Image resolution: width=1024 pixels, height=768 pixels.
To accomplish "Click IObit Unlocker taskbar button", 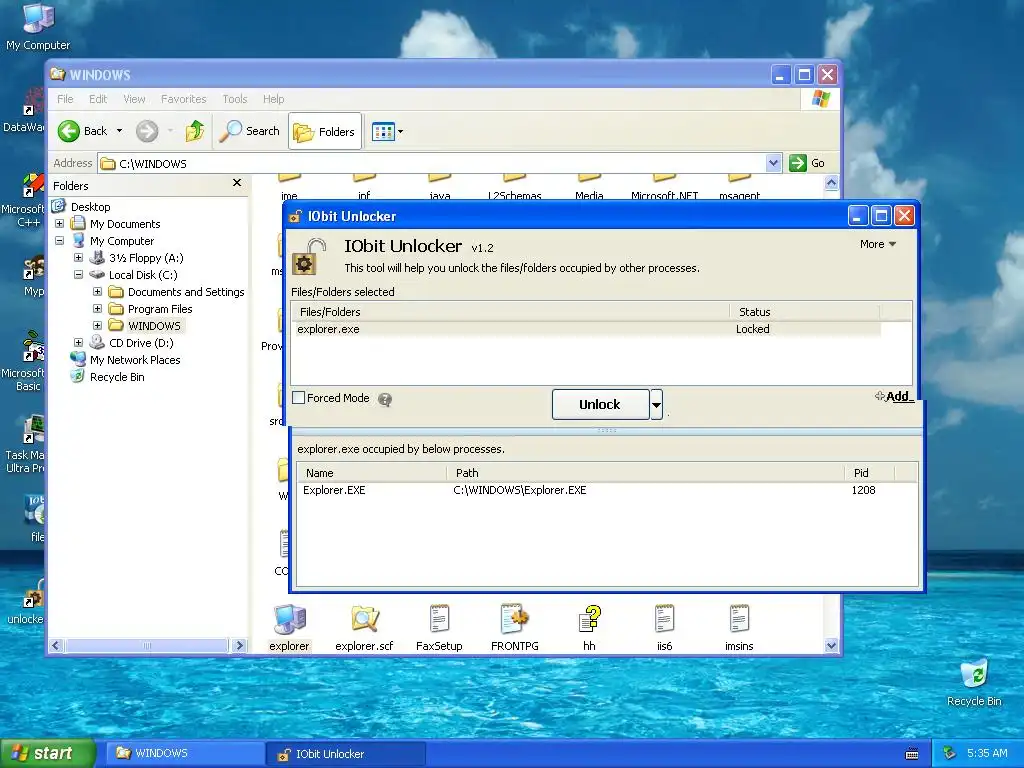I will 346,754.
